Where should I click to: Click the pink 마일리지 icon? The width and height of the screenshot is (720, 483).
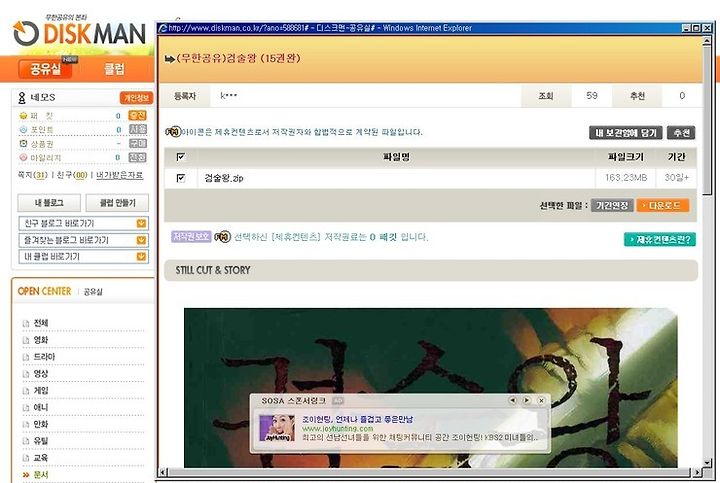pos(23,157)
